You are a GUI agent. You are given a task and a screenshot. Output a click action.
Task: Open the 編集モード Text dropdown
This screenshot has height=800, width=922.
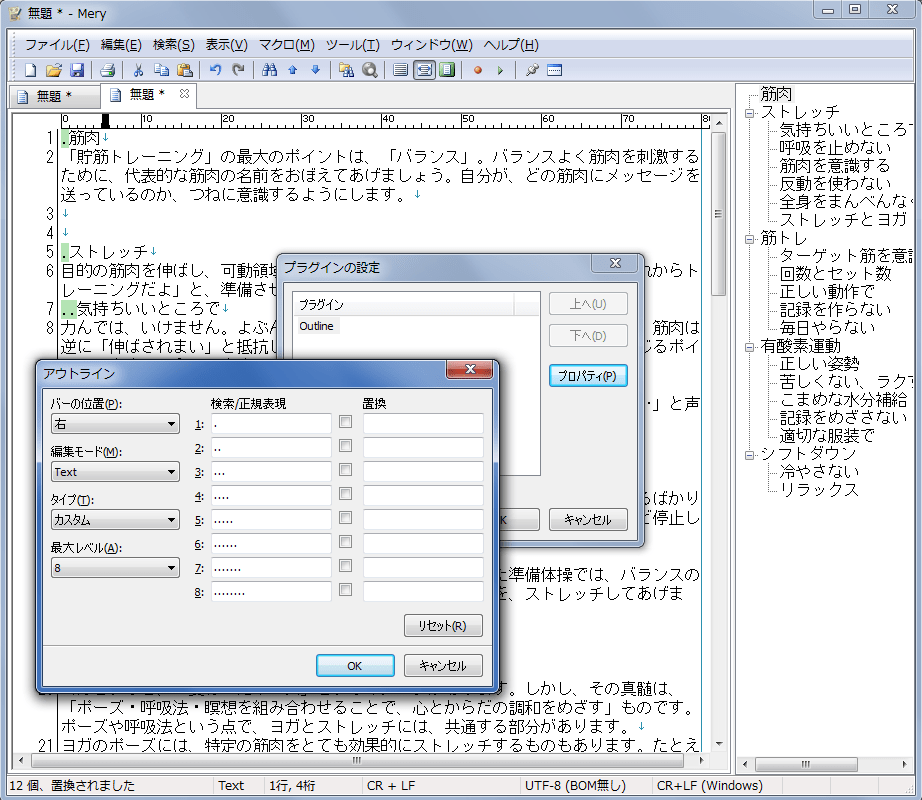point(115,472)
